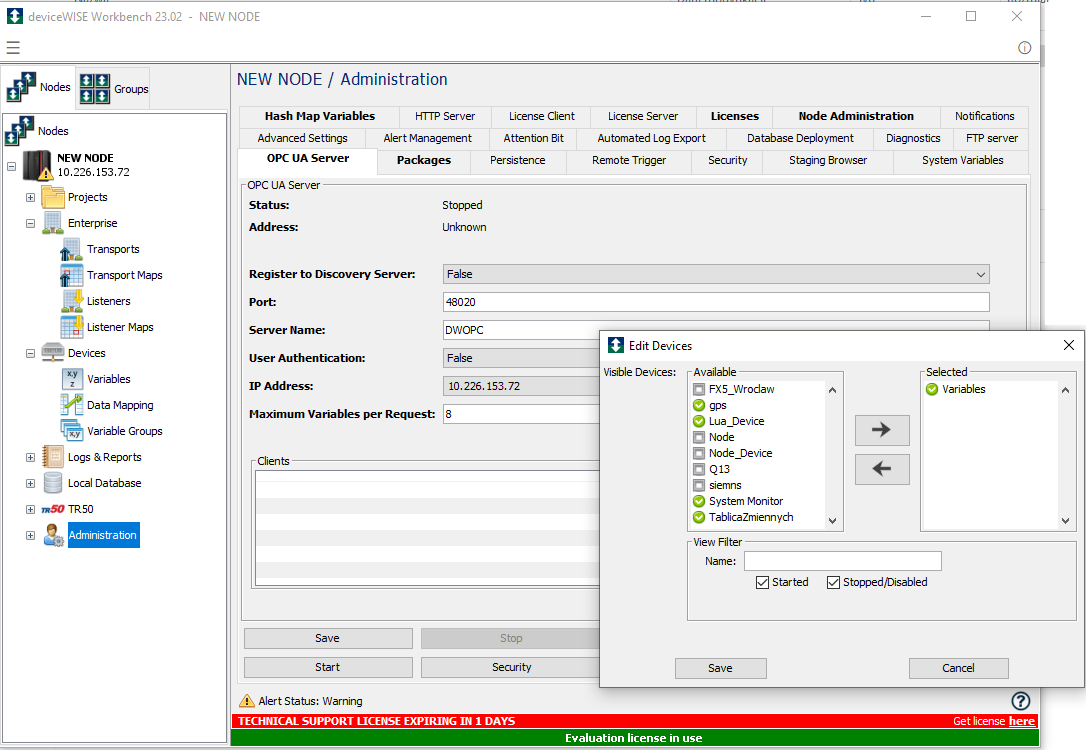The height and width of the screenshot is (751, 1086).
Task: Click the Start button
Action: [328, 667]
